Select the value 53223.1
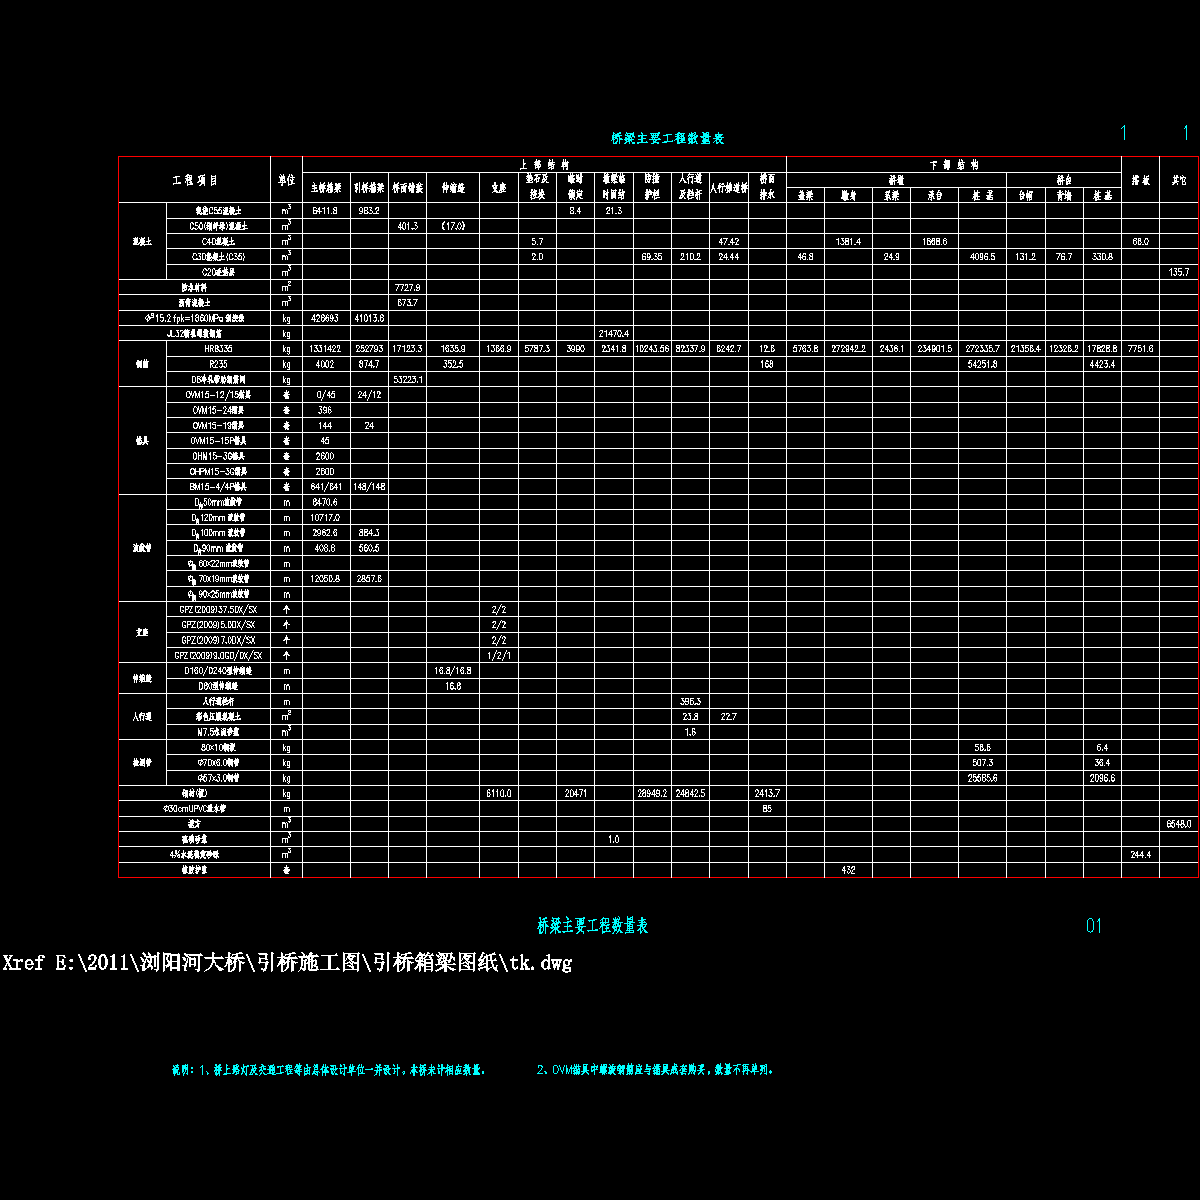Image resolution: width=1200 pixels, height=1200 pixels. tap(407, 380)
